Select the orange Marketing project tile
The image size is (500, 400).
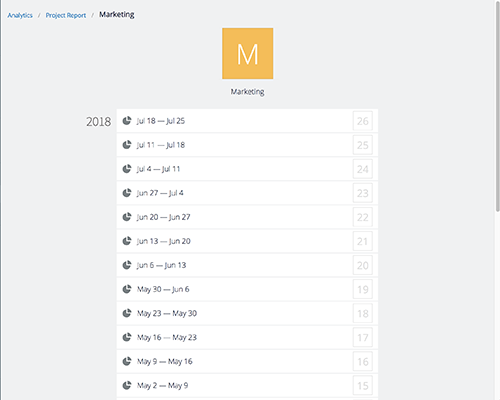click(x=248, y=53)
